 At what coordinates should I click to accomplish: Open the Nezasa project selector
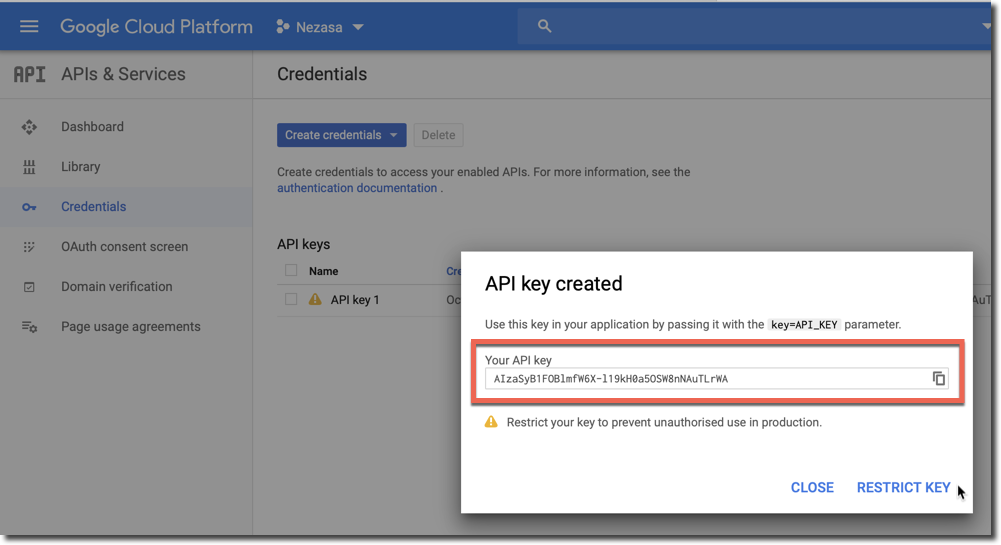tap(320, 27)
